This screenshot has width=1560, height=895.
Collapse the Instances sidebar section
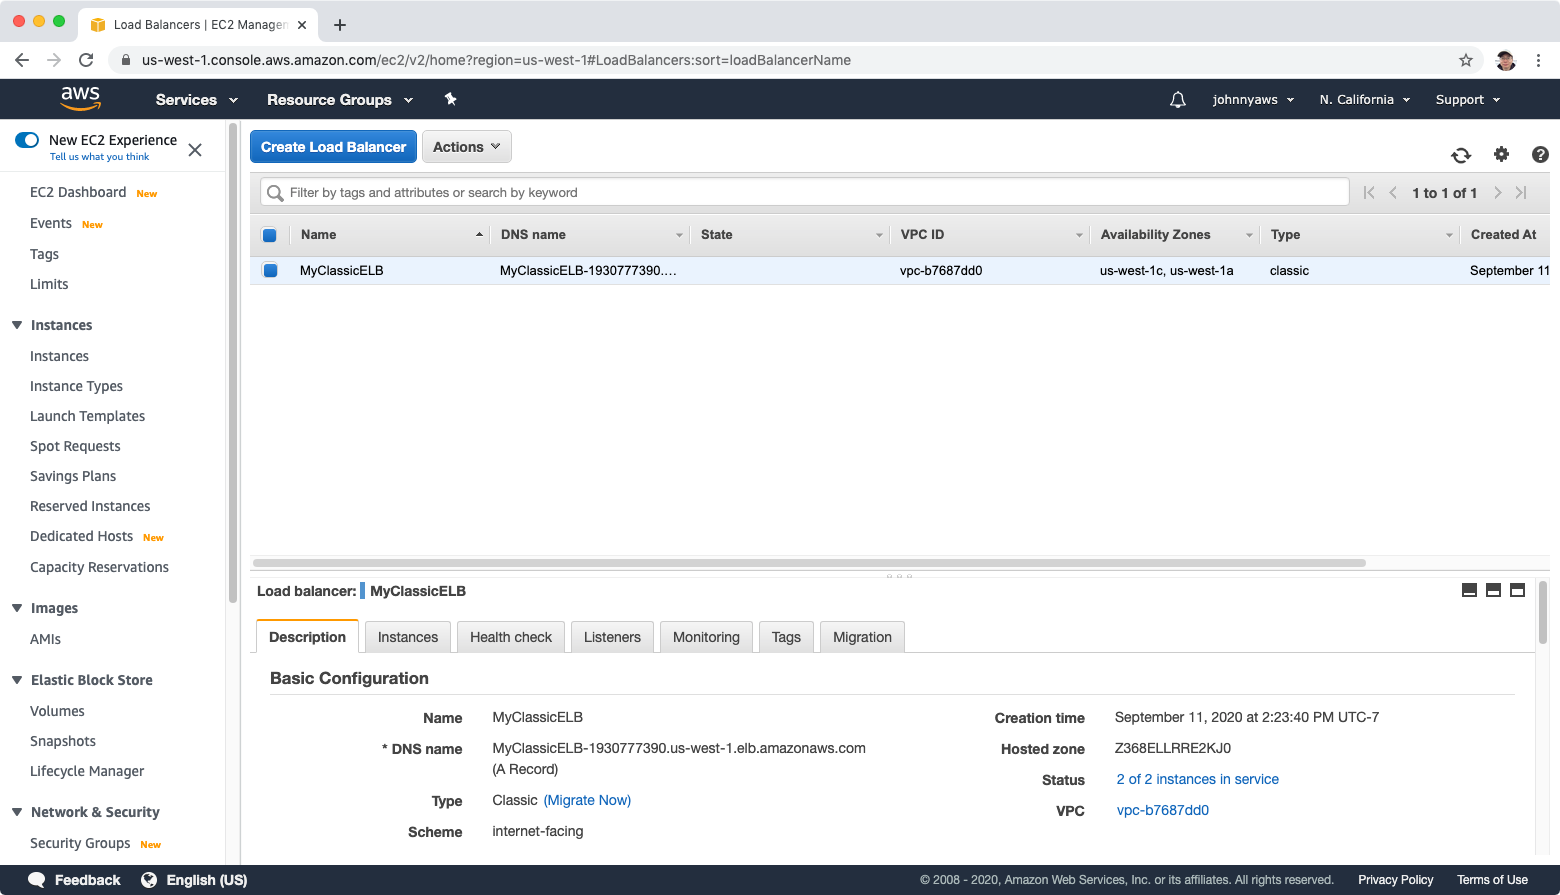tap(17, 325)
